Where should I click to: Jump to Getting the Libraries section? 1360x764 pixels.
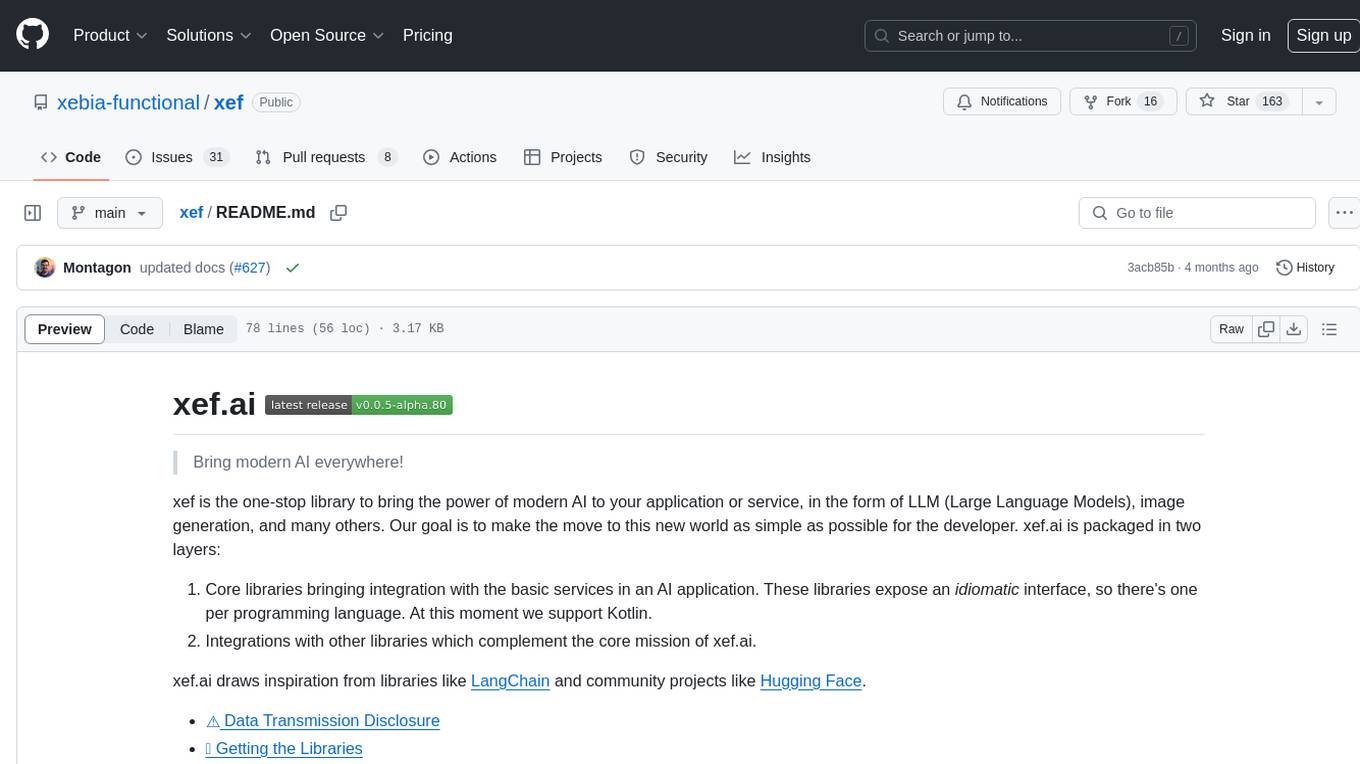[284, 749]
